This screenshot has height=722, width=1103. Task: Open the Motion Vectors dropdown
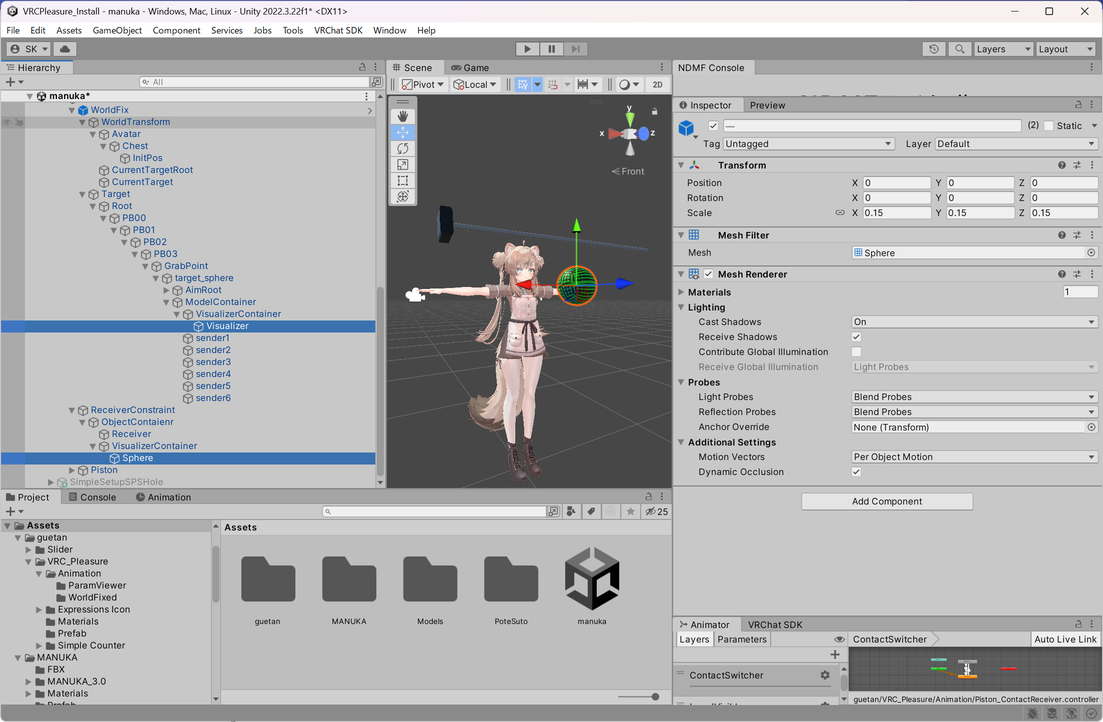point(974,457)
